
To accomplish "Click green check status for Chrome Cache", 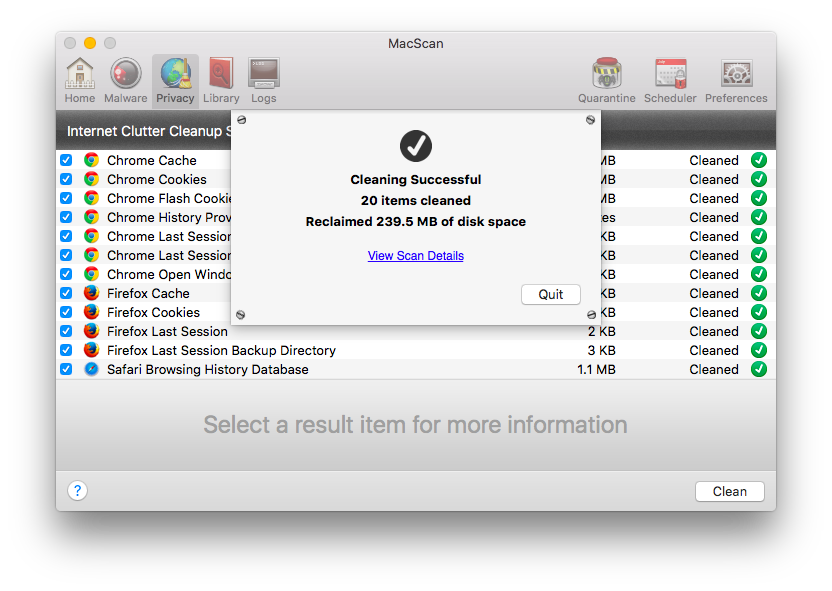I will pyautogui.click(x=759, y=160).
